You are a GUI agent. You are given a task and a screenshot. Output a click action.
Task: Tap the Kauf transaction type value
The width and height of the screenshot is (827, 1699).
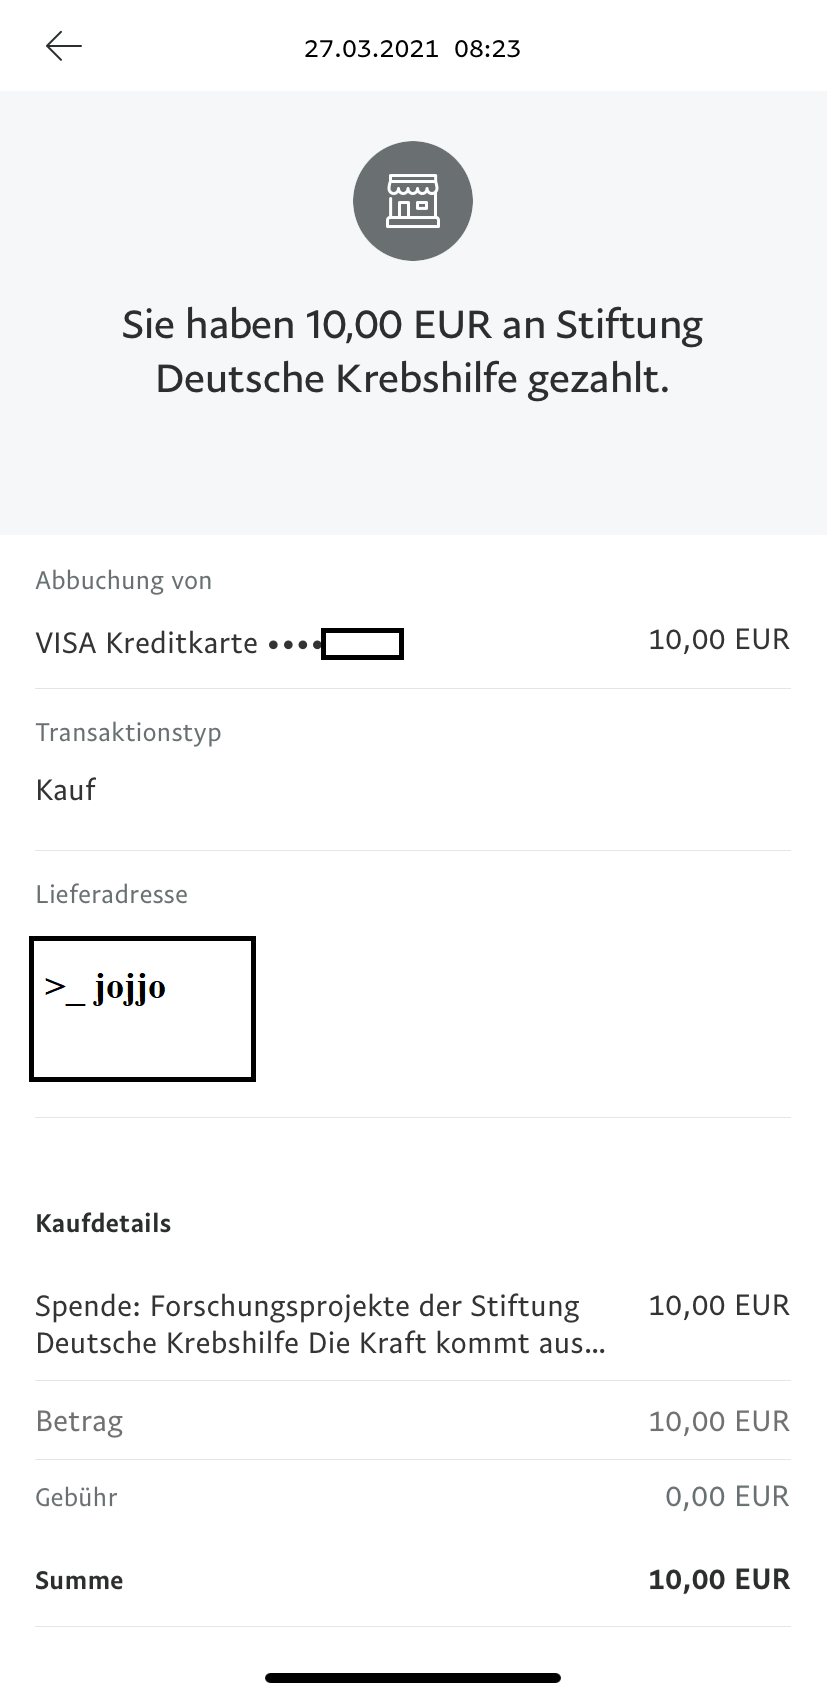tap(66, 790)
